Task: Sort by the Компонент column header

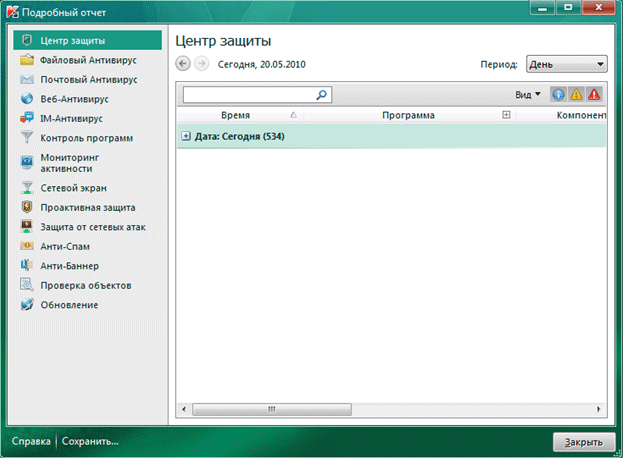Action: tap(561, 115)
